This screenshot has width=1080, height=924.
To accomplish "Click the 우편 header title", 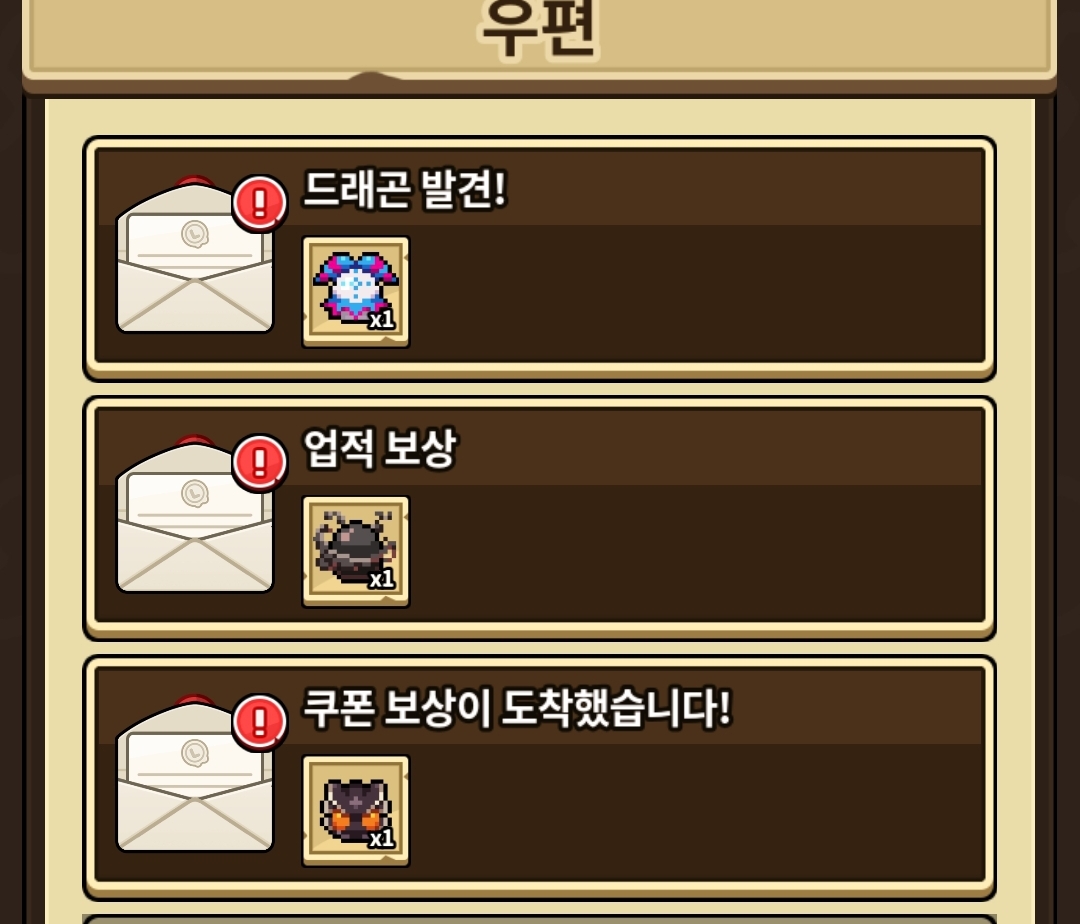I will point(539,29).
